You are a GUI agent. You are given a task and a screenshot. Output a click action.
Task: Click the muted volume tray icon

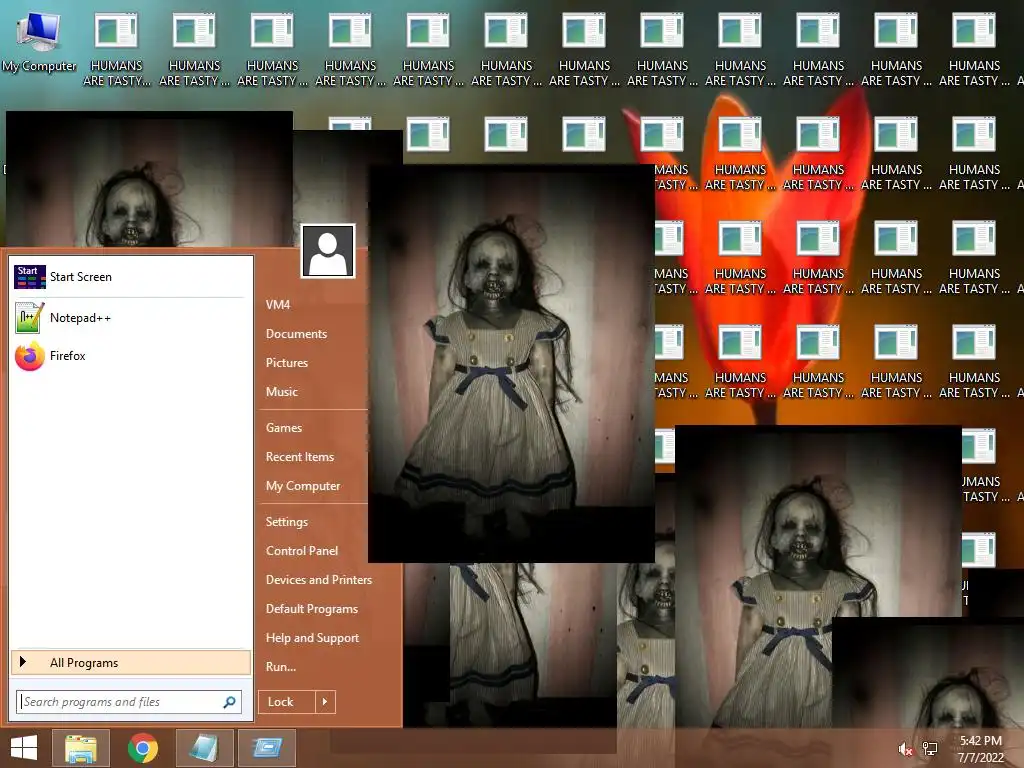(904, 750)
